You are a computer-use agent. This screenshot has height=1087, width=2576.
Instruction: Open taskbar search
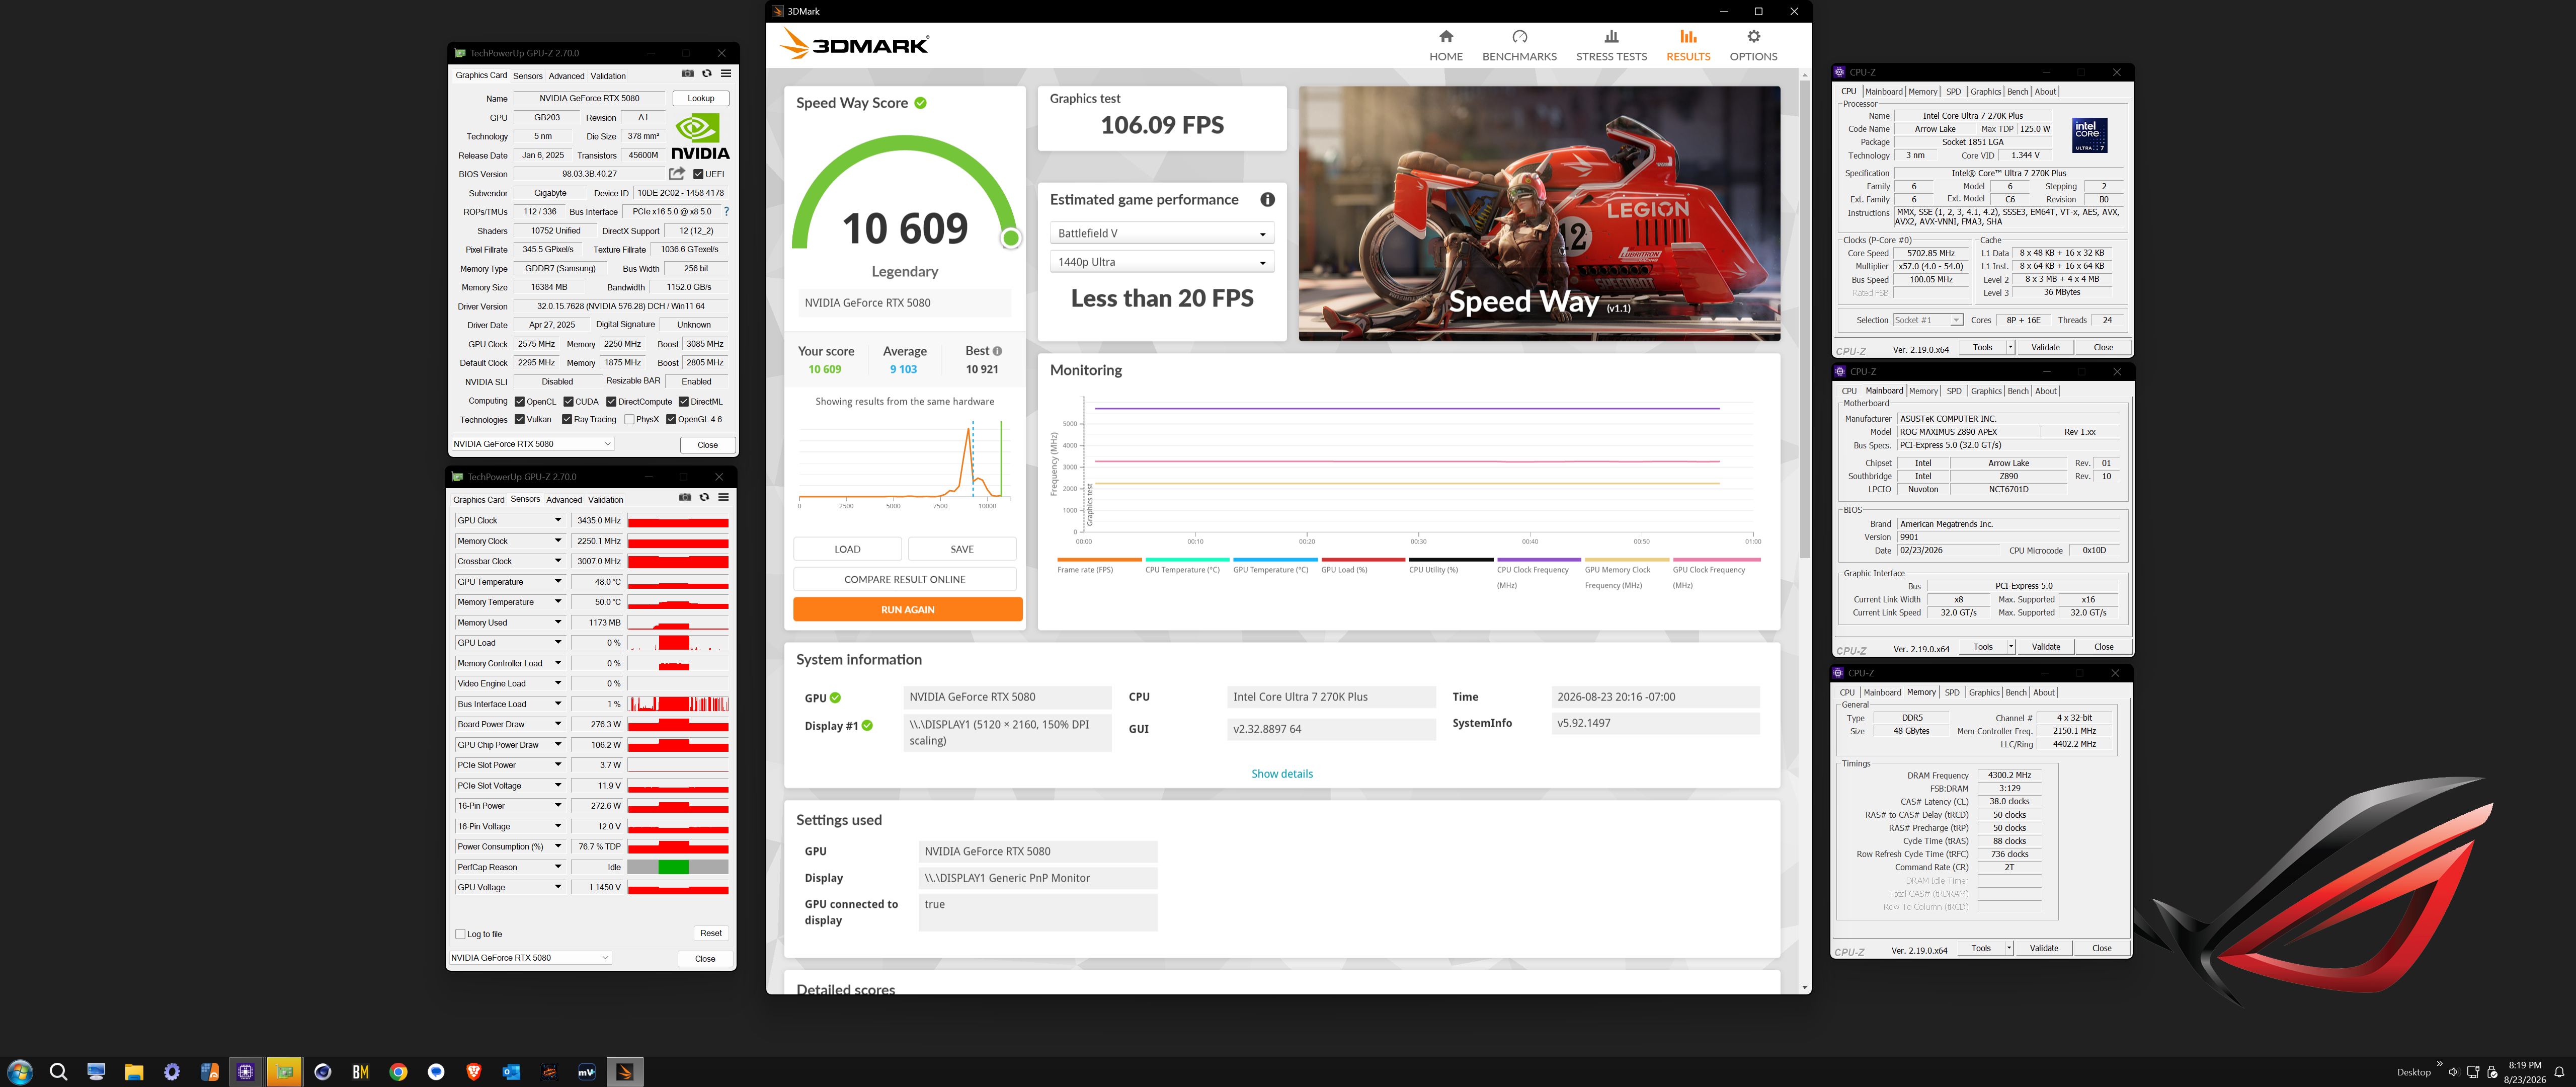pos(58,1072)
